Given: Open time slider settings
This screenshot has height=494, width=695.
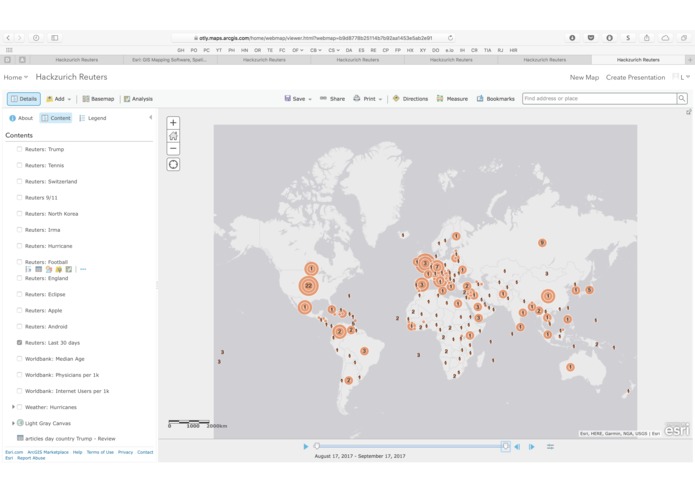Looking at the screenshot, I should click(x=550, y=447).
